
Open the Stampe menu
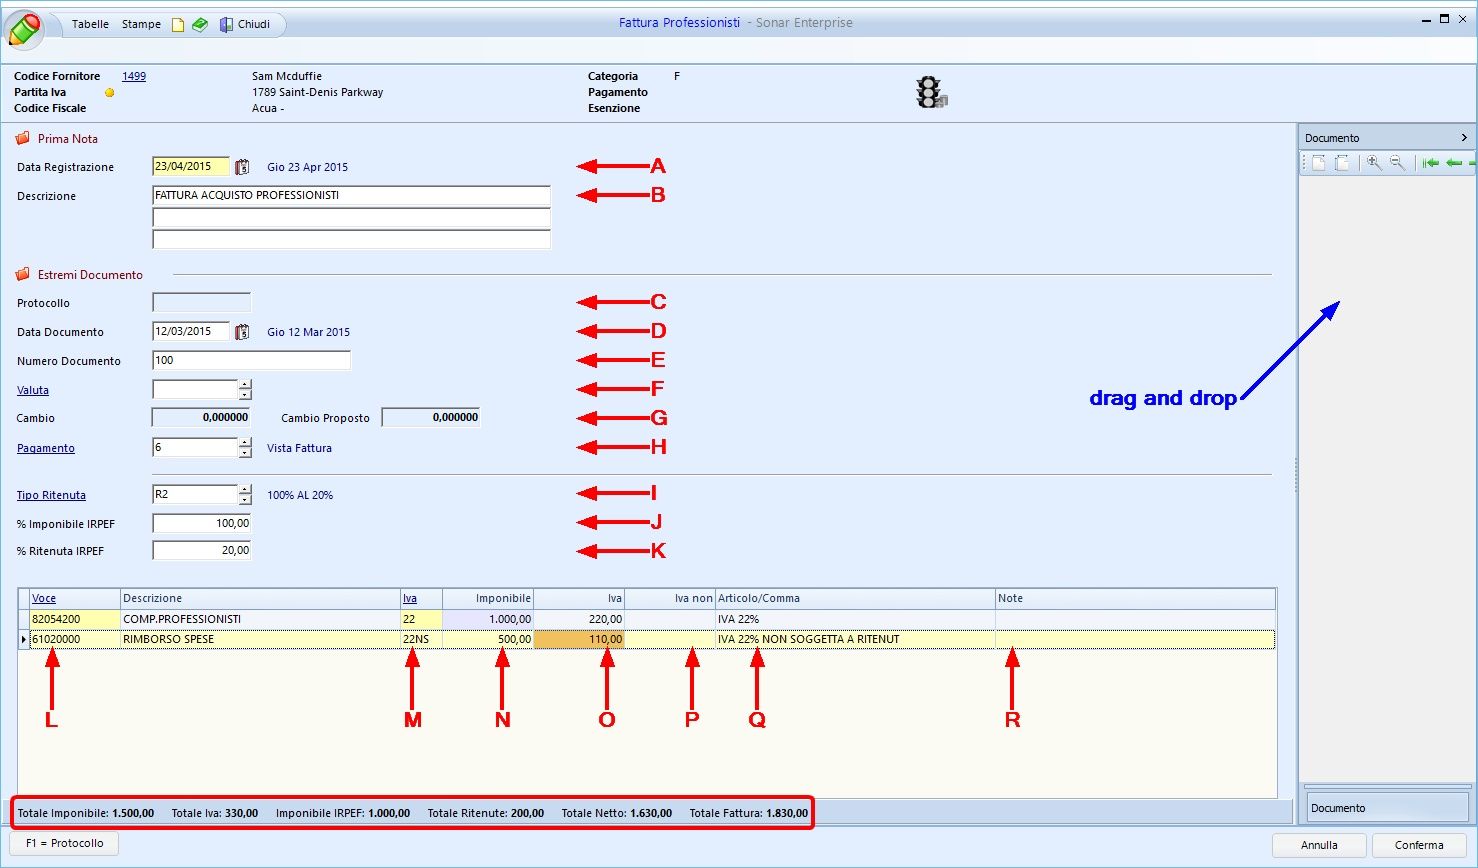point(141,24)
